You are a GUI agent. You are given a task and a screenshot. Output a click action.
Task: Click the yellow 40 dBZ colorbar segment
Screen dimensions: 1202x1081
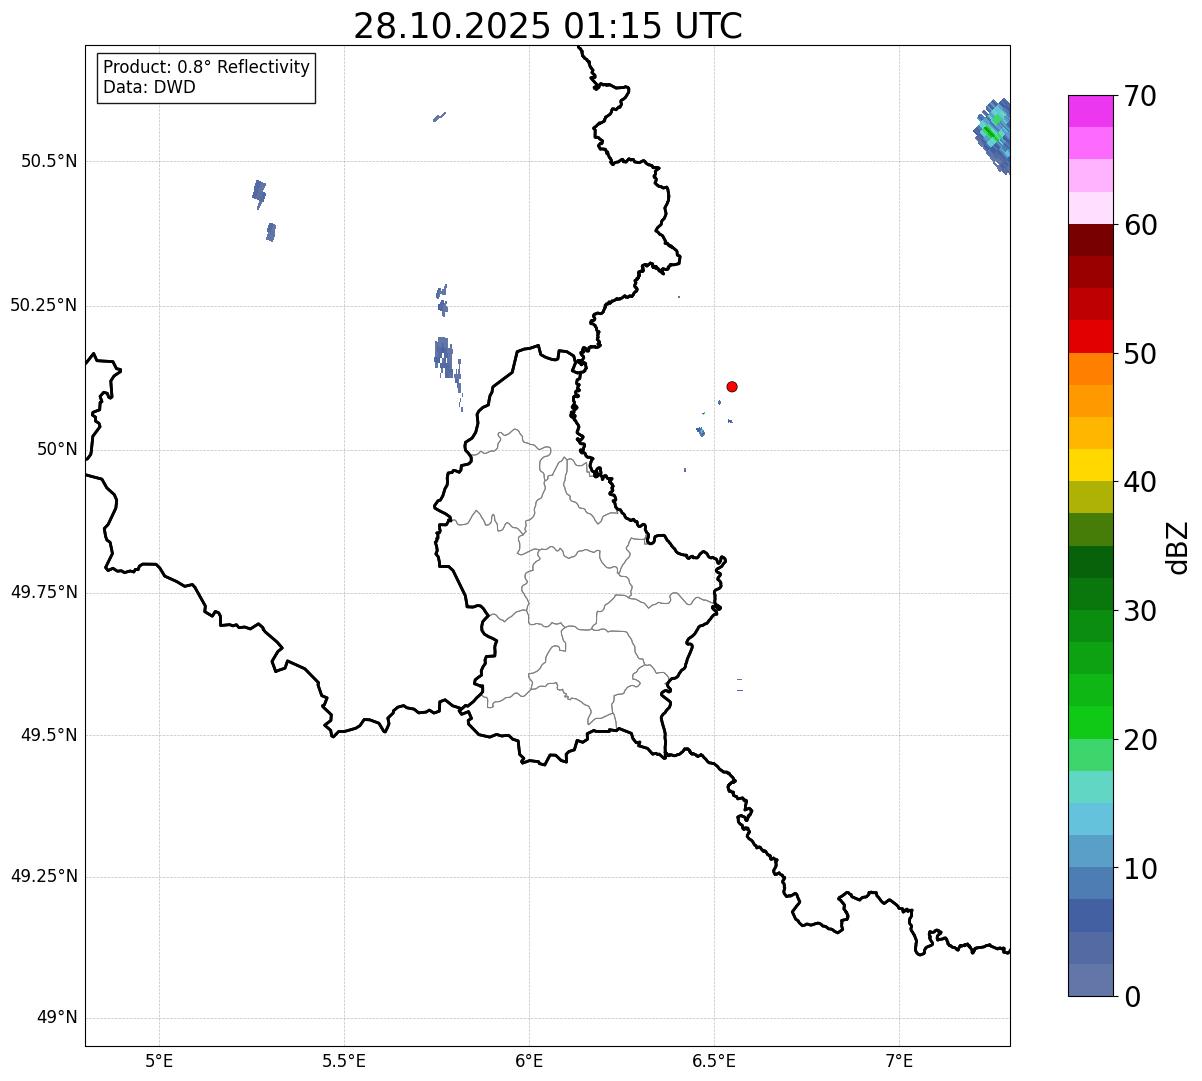[x=1090, y=465]
